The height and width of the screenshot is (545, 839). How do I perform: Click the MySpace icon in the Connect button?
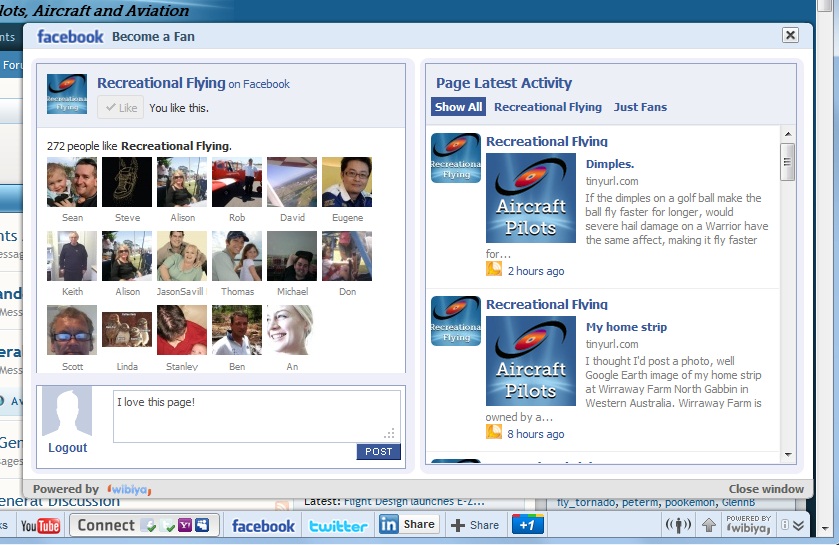click(x=202, y=525)
